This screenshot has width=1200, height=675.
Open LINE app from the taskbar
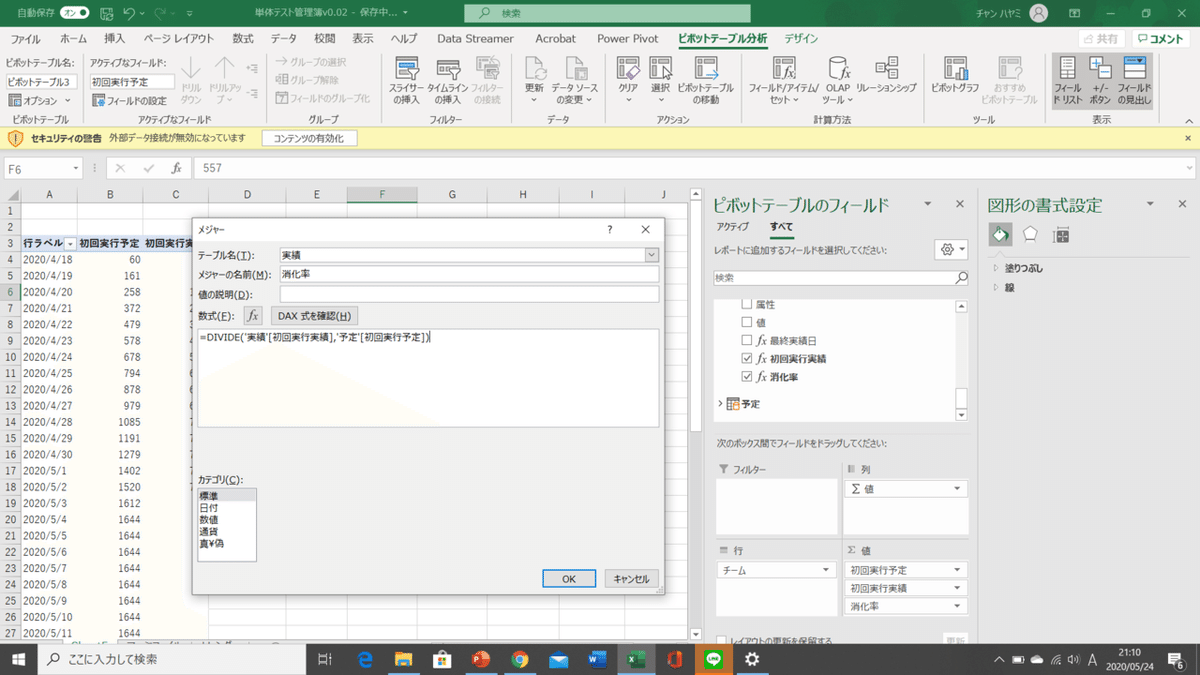pyautogui.click(x=713, y=659)
